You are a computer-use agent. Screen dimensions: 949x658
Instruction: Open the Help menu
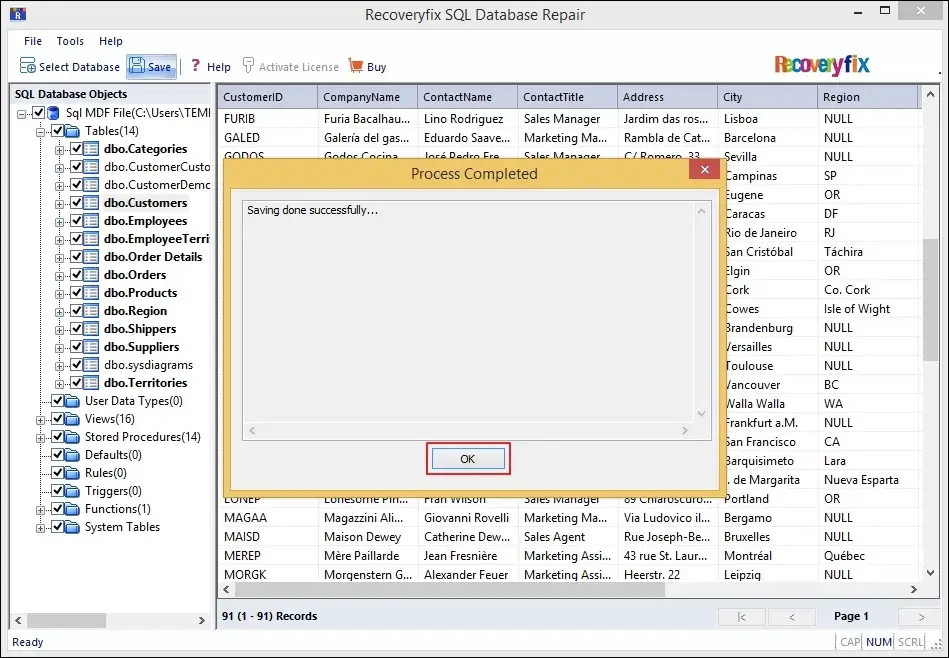(x=111, y=41)
